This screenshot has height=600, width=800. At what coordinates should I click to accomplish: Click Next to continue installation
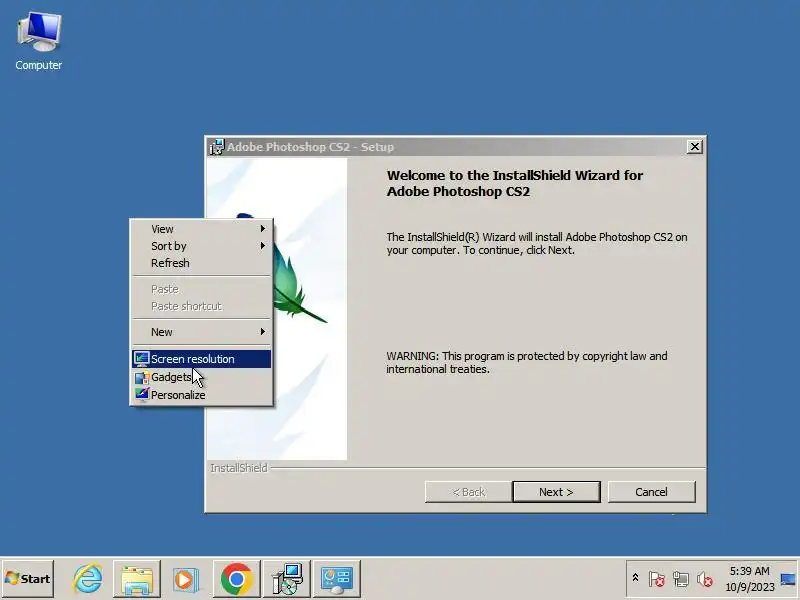[x=556, y=492]
